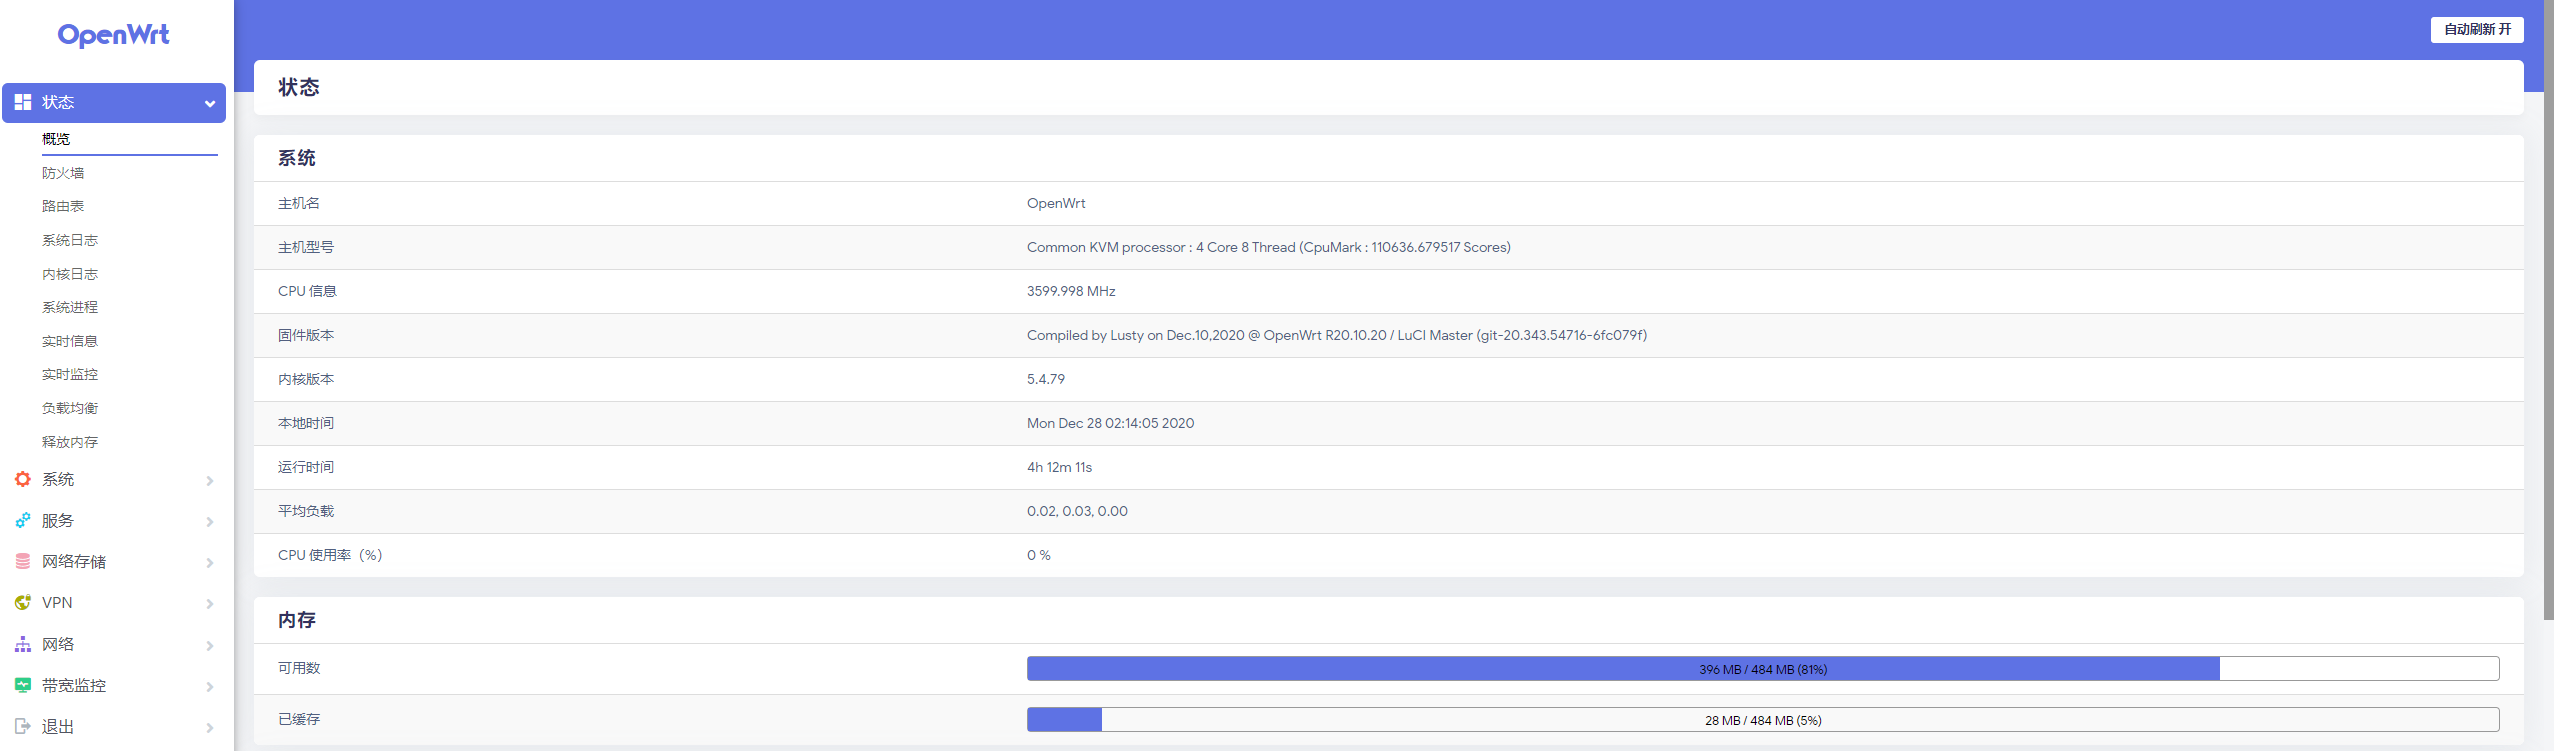The image size is (2554, 751).
Task: Open the 路由表 page
Action: [x=63, y=206]
